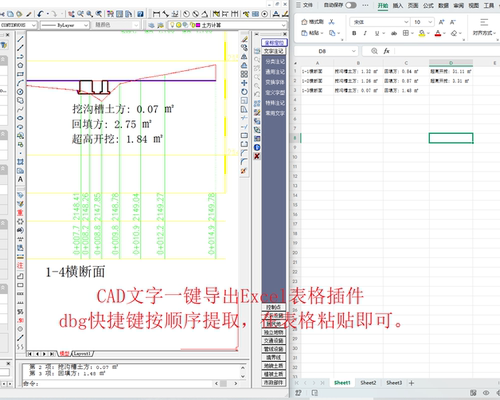
Task: Switch to the Sheet2 tab
Action: click(368, 383)
